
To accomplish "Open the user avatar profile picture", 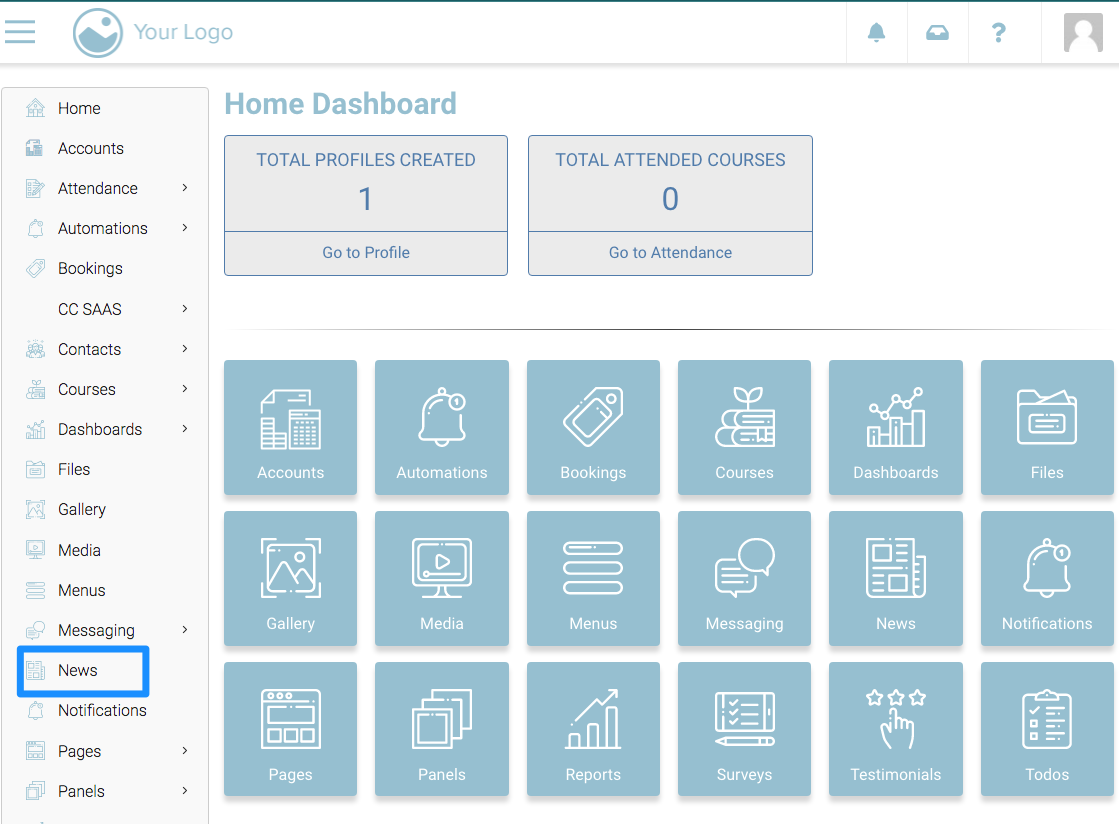I will (x=1083, y=33).
